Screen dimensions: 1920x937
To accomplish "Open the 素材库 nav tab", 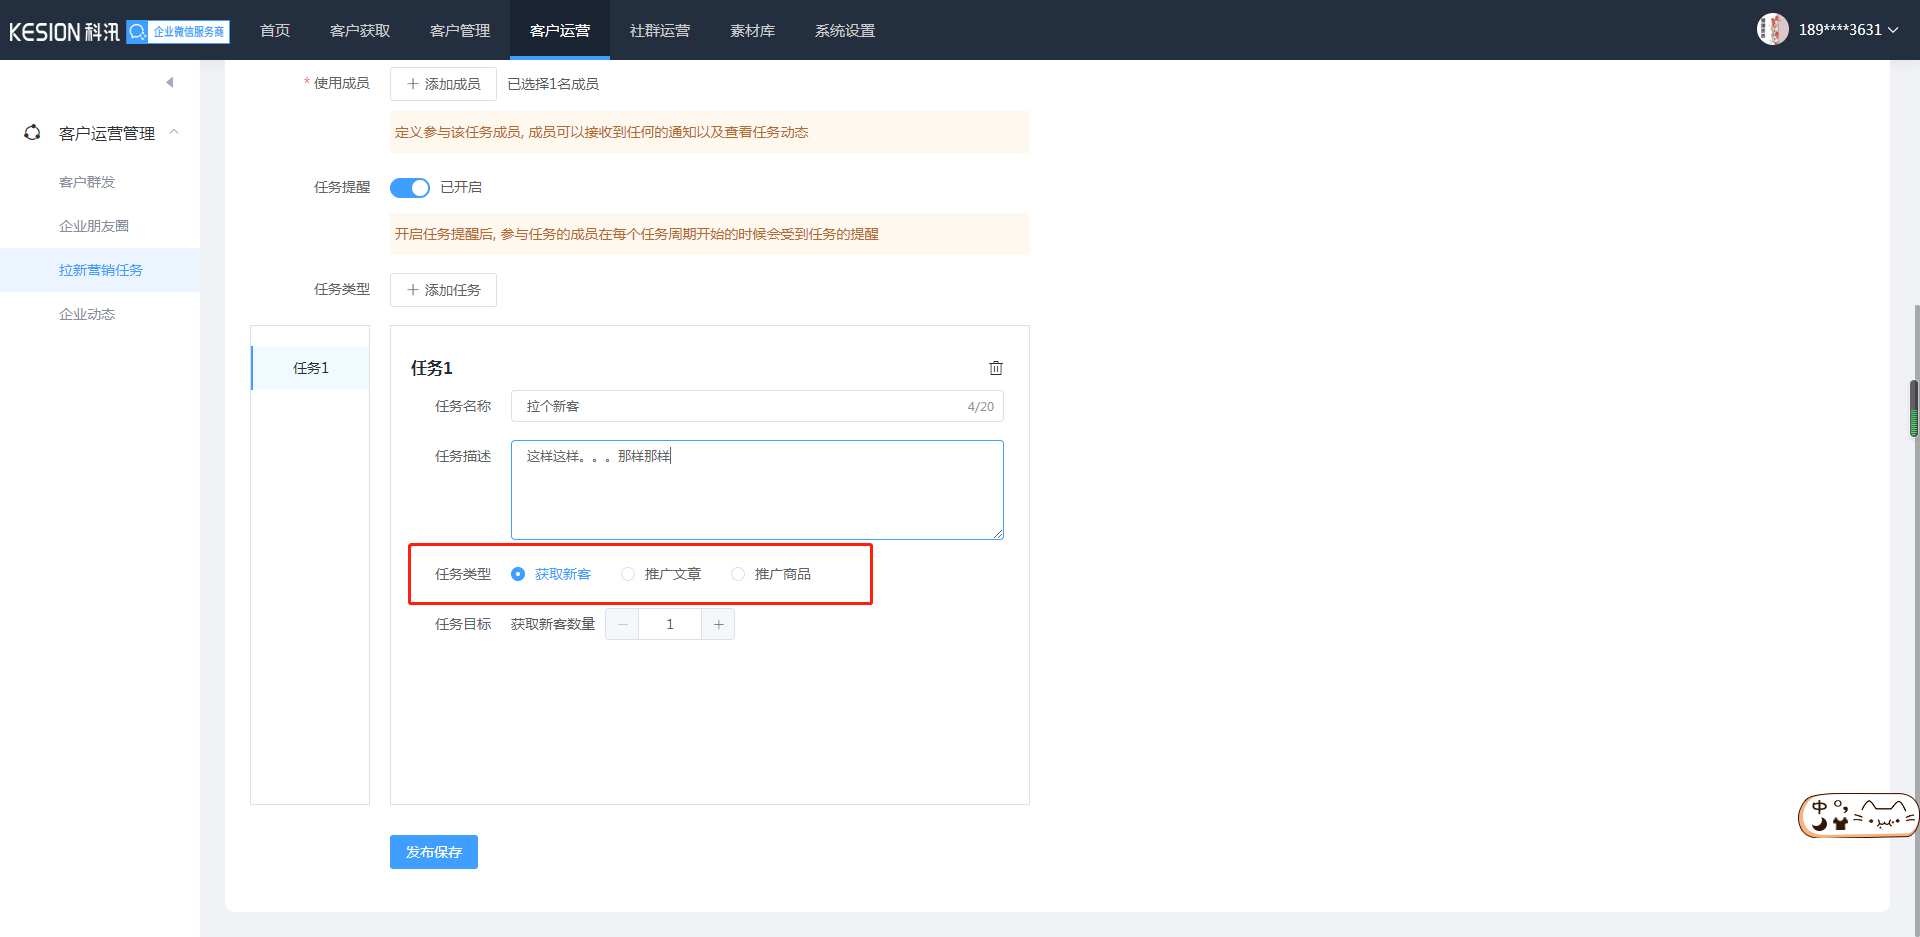I will click(752, 30).
